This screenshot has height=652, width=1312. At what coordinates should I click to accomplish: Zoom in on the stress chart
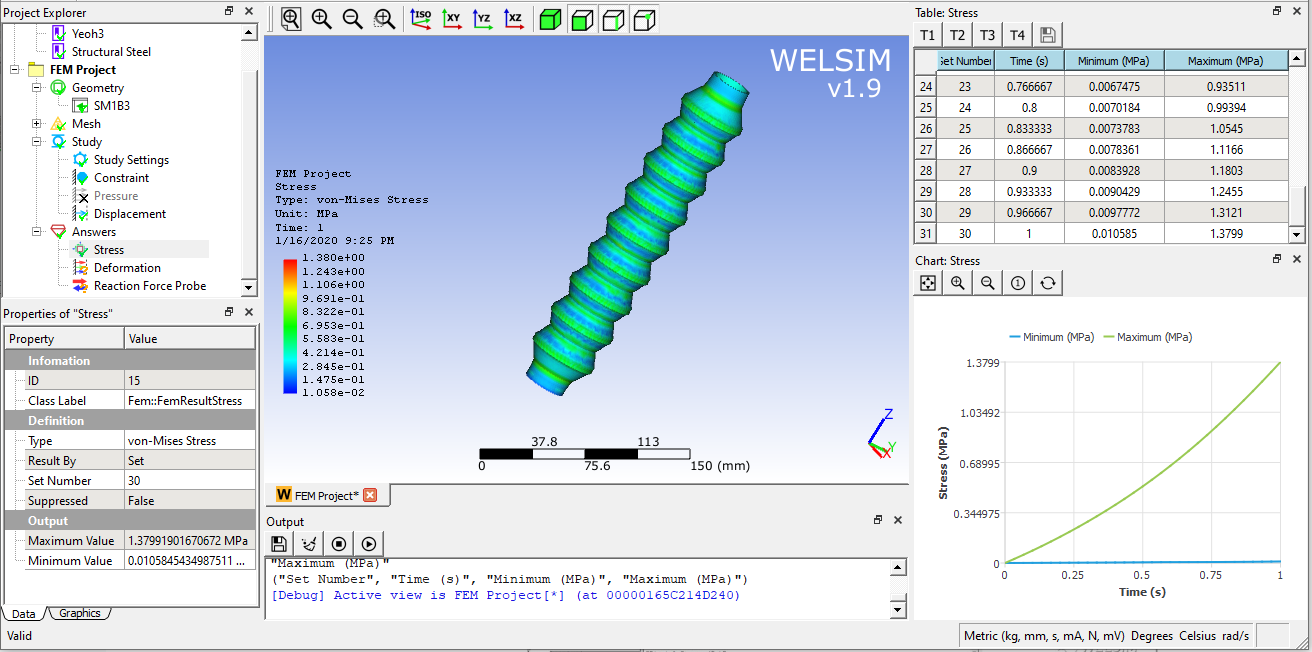pyautogui.click(x=958, y=283)
